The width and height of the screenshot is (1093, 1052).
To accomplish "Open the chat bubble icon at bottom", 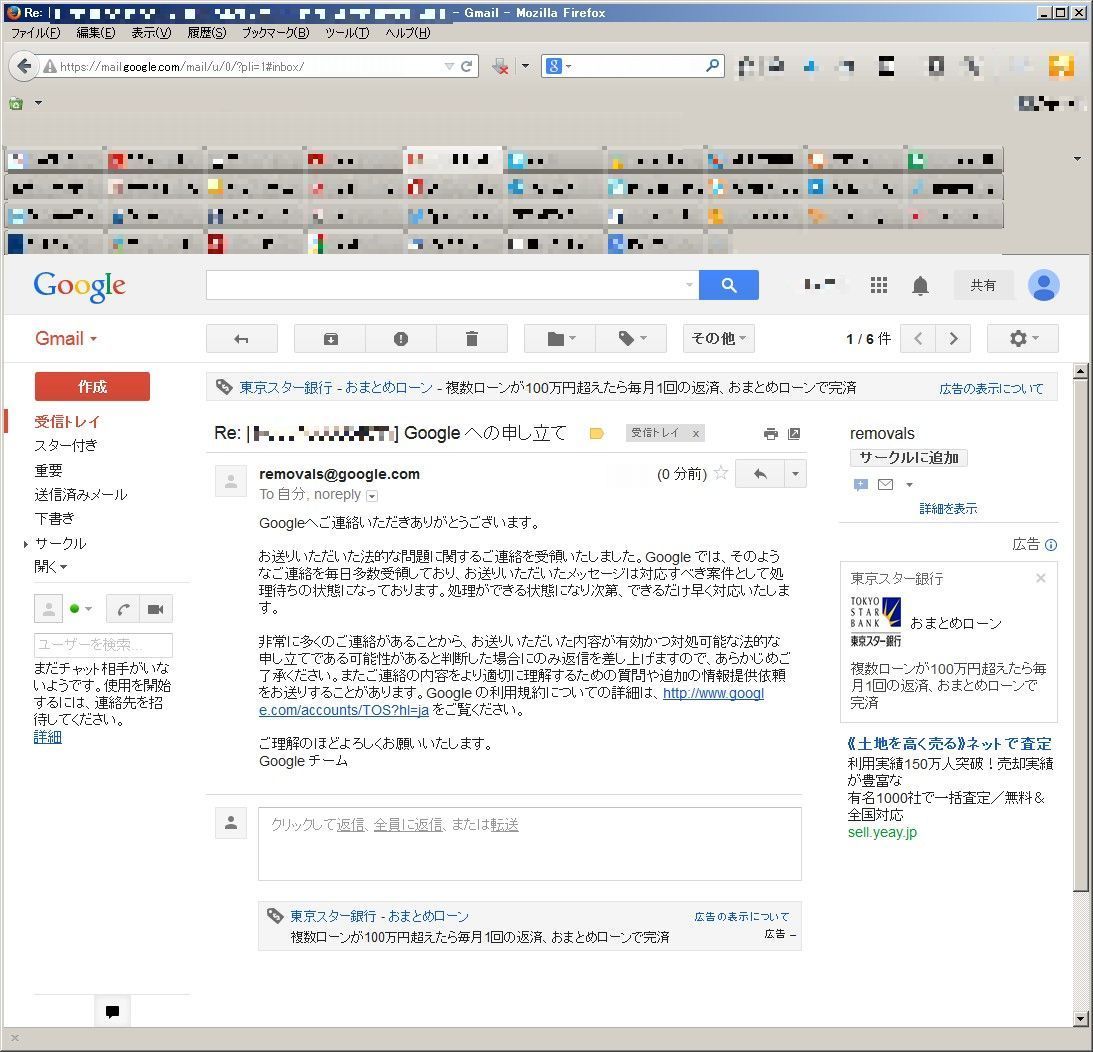I will click(x=112, y=1012).
